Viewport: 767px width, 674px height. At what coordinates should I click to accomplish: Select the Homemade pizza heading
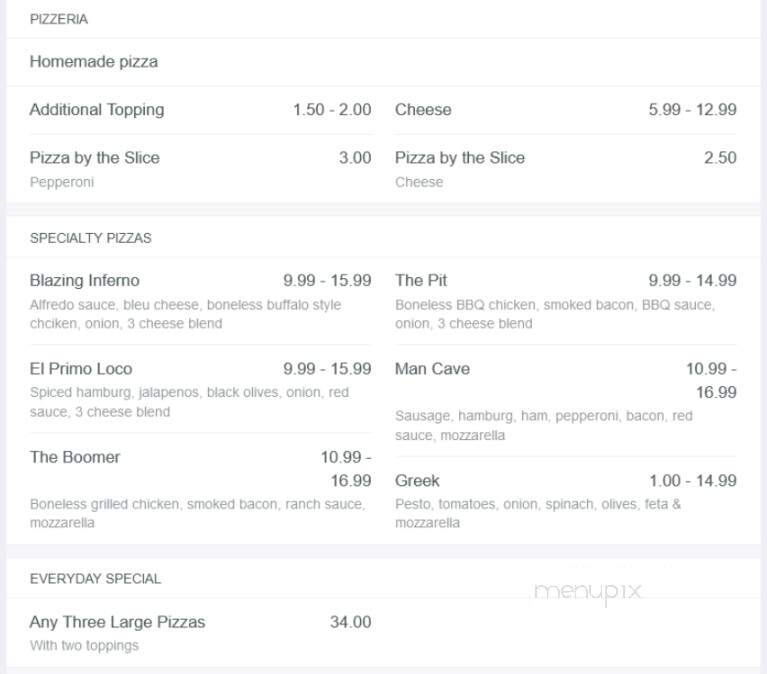[94, 62]
